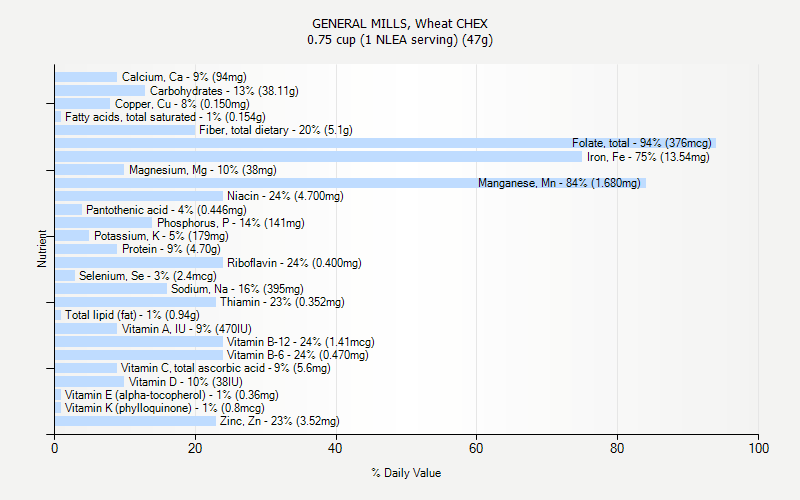The image size is (800, 500).
Task: Select the Thiamin - 23% label
Action: (282, 302)
